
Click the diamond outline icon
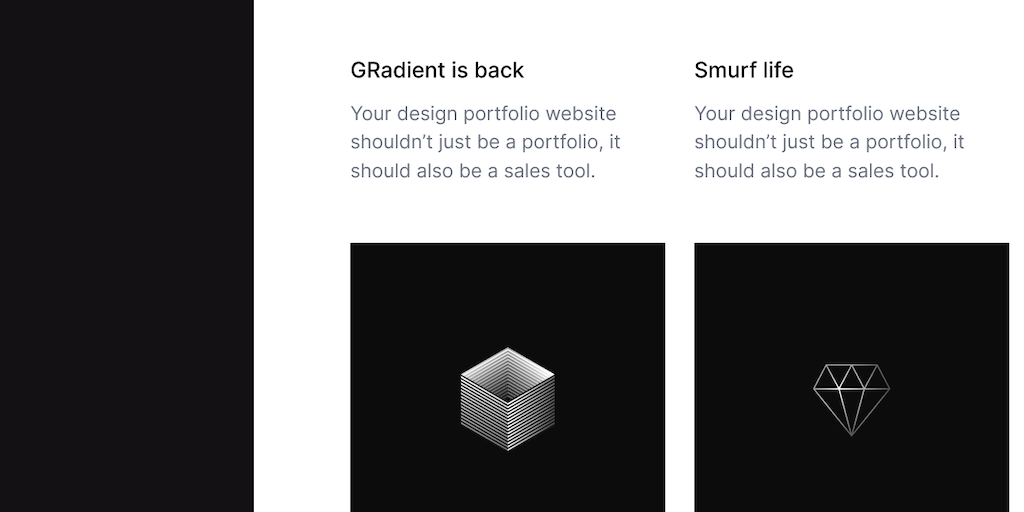pyautogui.click(x=851, y=399)
